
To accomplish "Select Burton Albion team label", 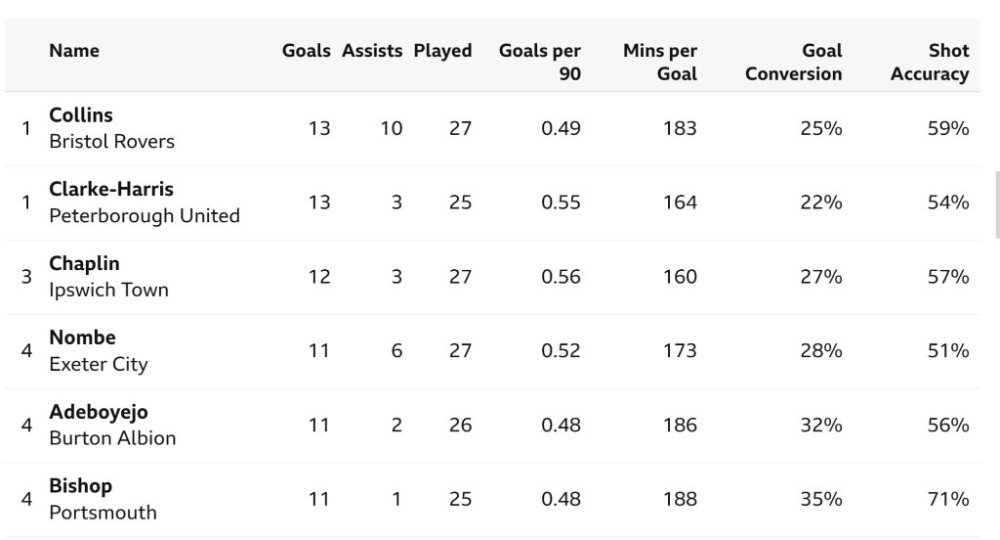I will click(112, 438).
